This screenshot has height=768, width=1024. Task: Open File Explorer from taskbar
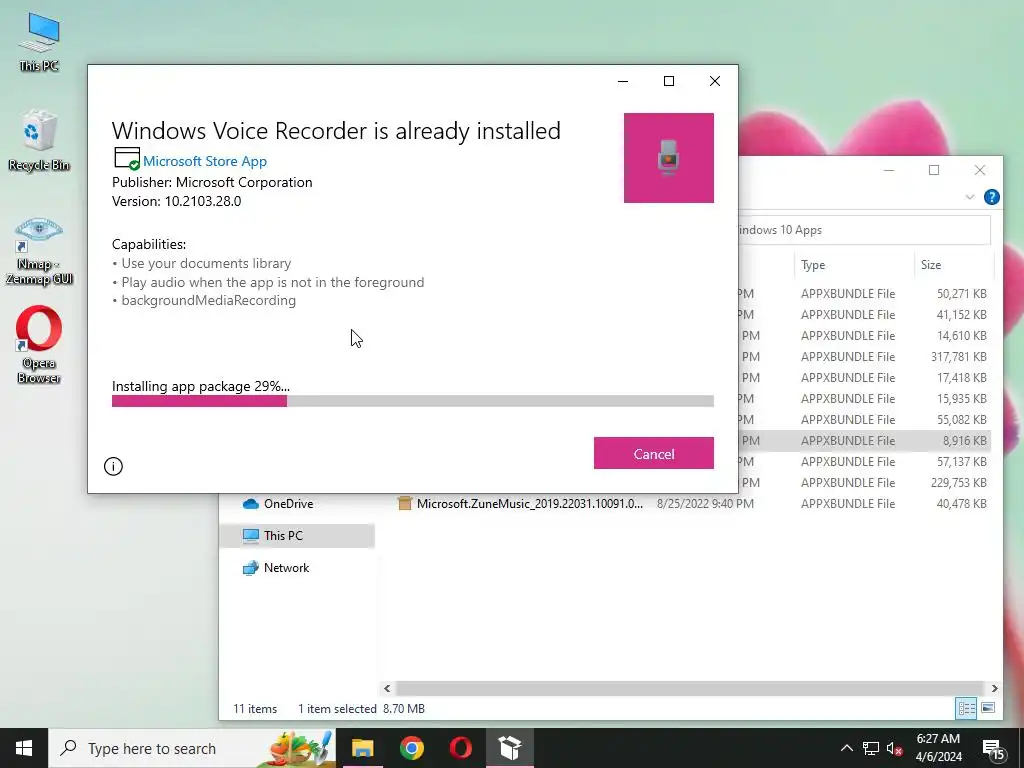[362, 748]
